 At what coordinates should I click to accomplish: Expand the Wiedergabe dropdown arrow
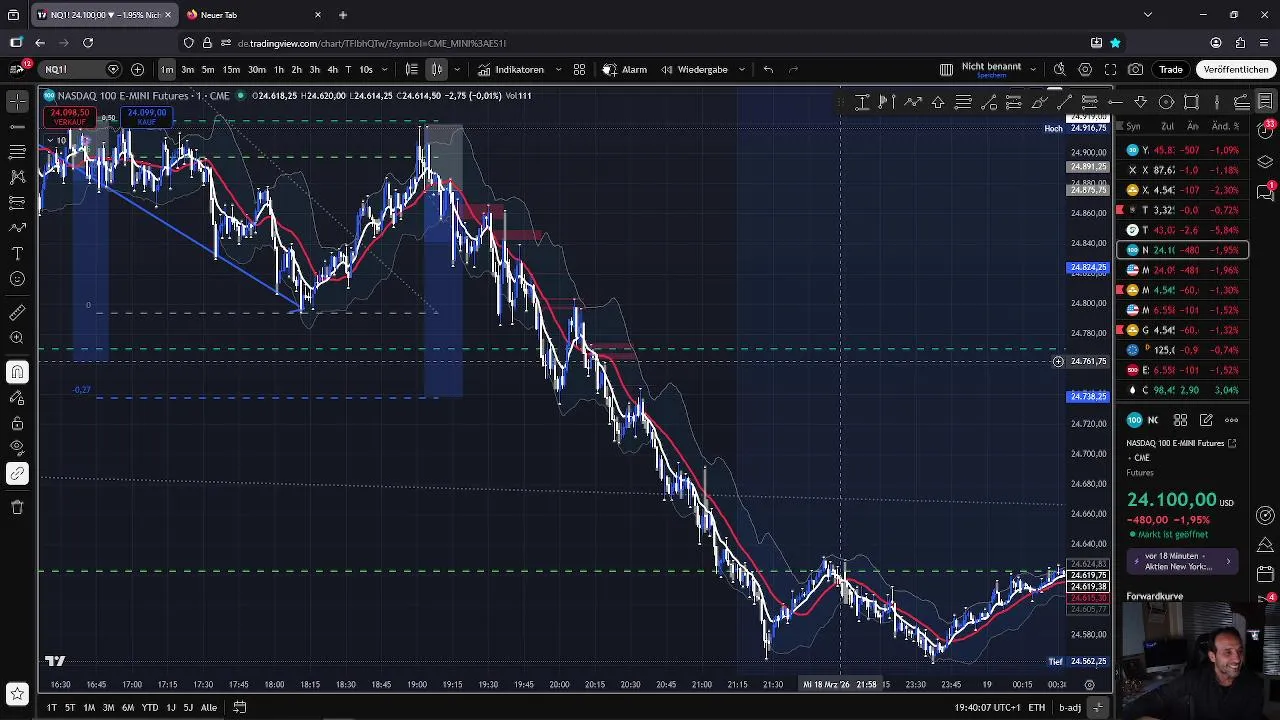(741, 69)
